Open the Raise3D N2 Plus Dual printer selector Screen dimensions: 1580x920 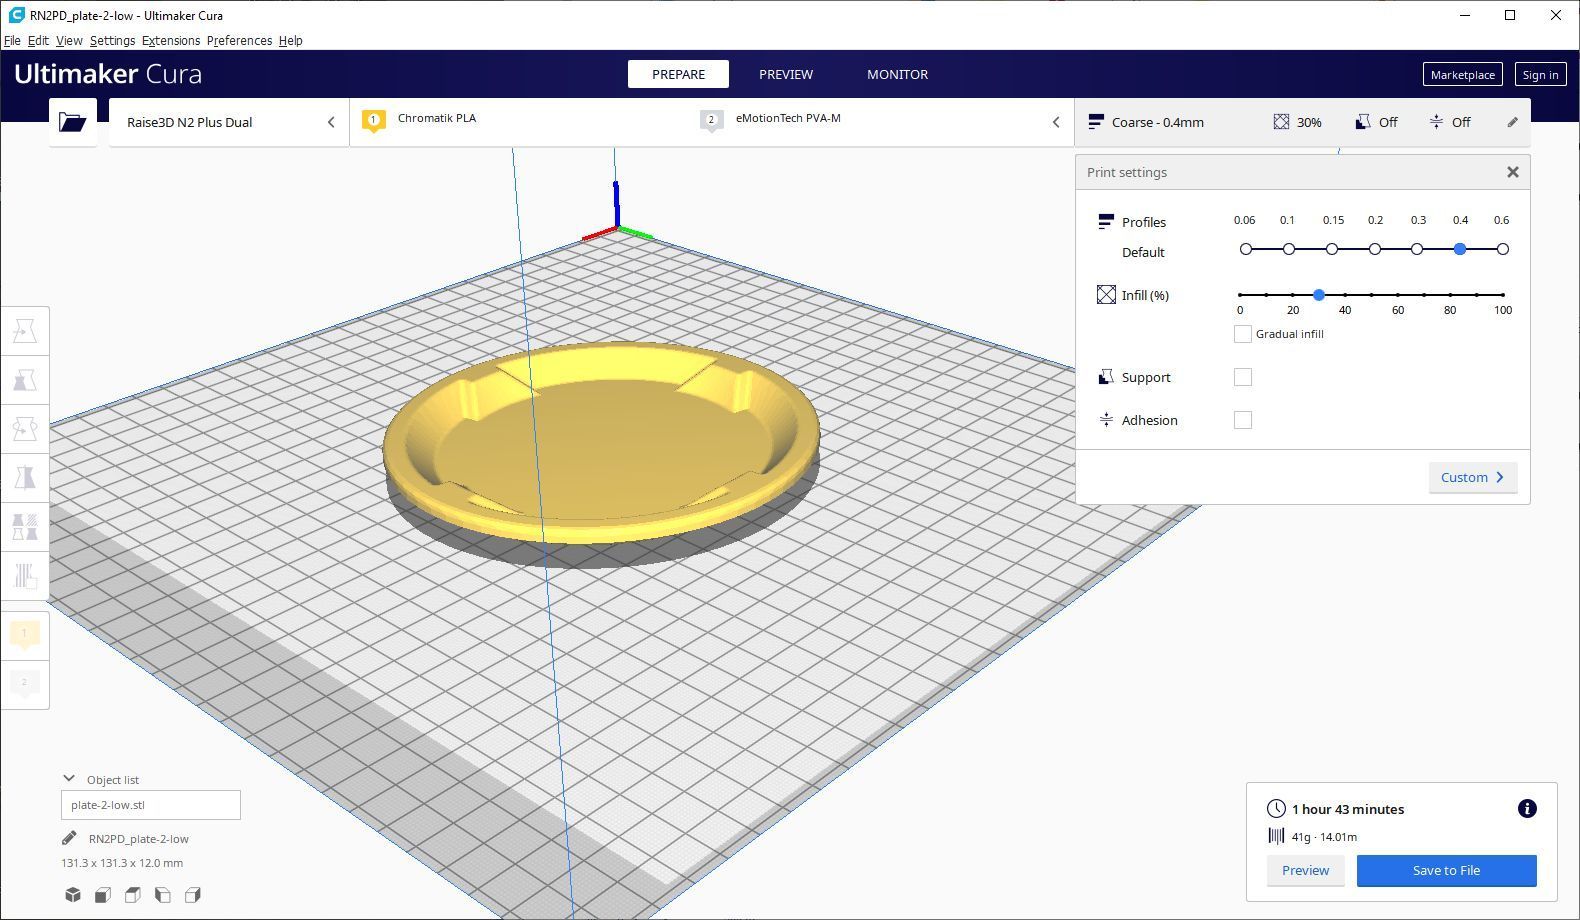(229, 122)
